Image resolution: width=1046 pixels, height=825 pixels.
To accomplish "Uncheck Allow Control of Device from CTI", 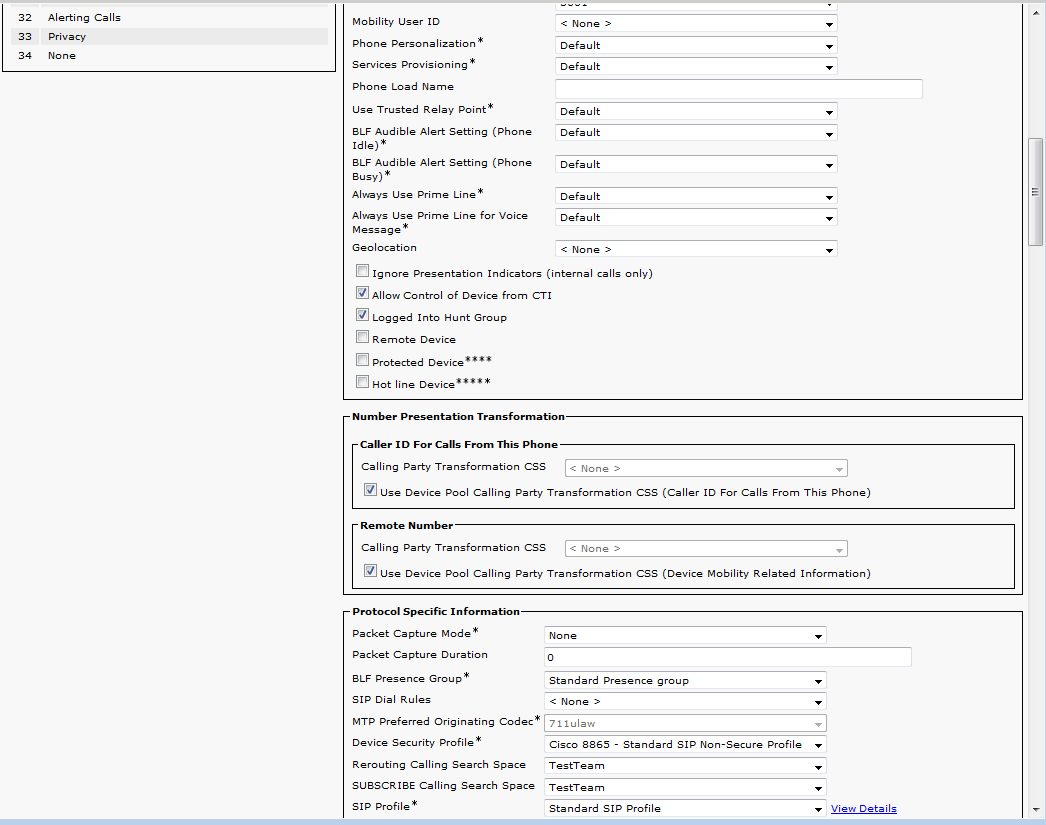I will 362,294.
